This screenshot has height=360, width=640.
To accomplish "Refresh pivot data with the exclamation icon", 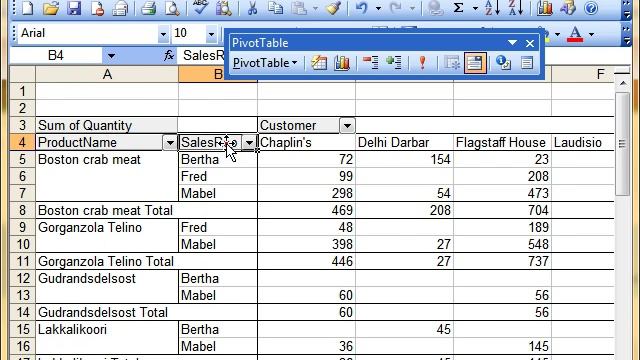I will [422, 63].
